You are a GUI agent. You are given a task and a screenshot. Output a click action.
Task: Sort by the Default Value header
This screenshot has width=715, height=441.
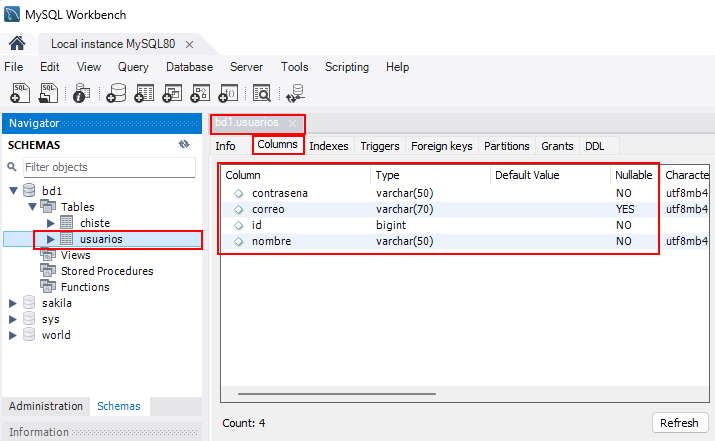pos(550,175)
